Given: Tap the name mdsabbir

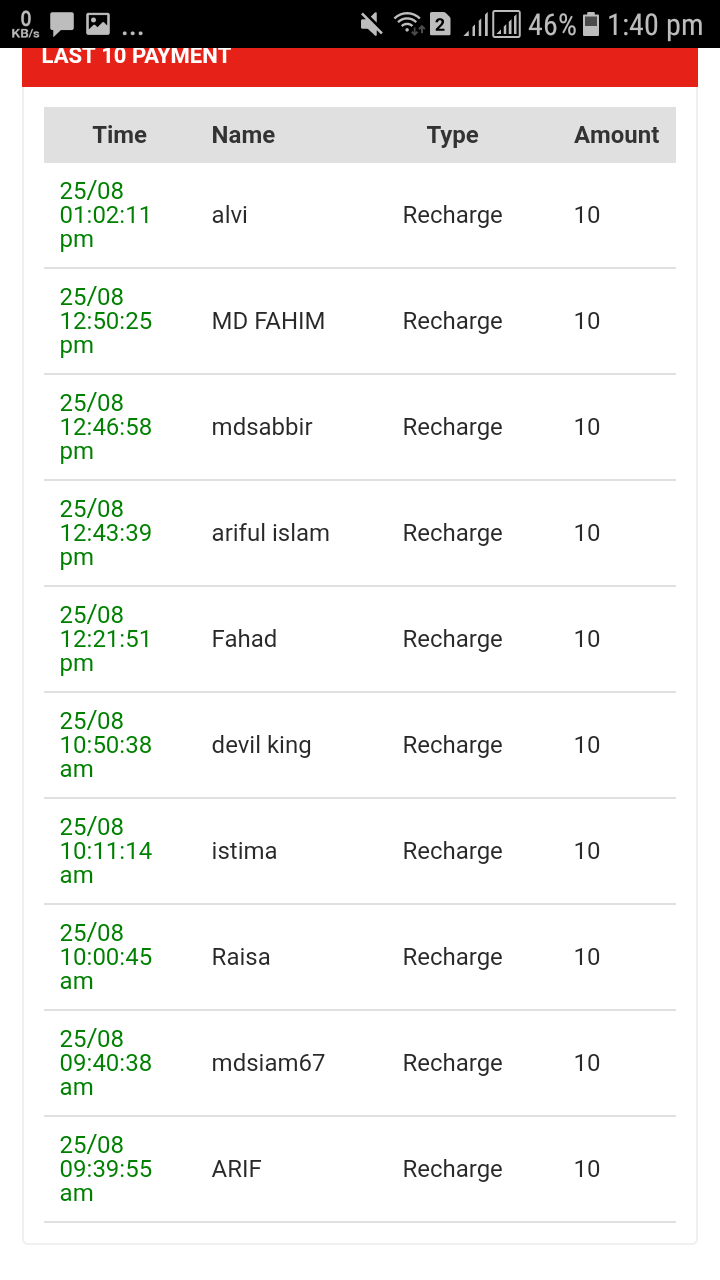Looking at the screenshot, I should [x=262, y=427].
